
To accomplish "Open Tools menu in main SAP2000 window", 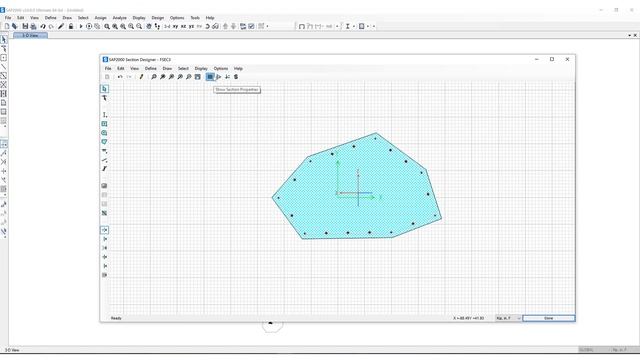I will click(195, 18).
